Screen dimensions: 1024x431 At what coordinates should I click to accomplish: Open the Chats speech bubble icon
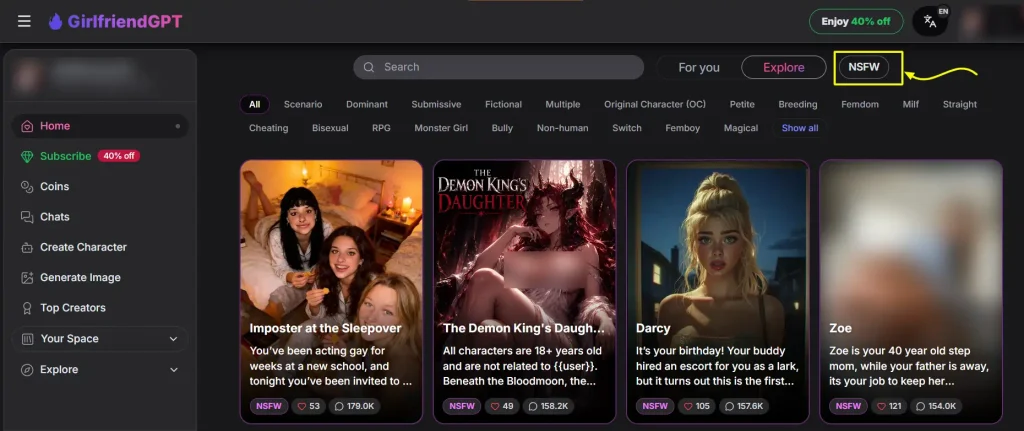[x=27, y=217]
